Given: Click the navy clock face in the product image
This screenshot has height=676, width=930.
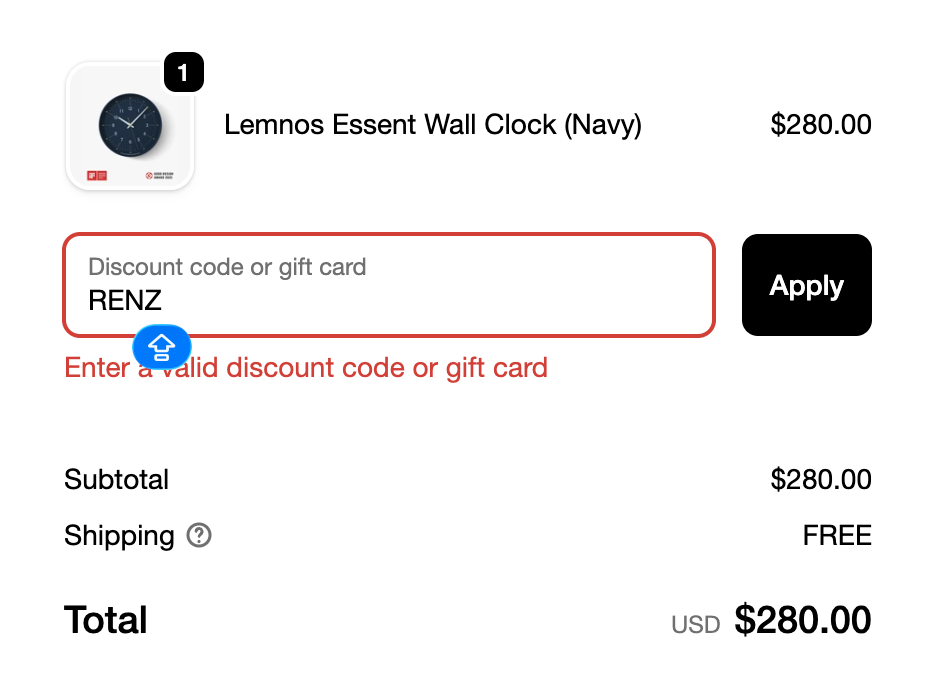Looking at the screenshot, I should point(130,125).
